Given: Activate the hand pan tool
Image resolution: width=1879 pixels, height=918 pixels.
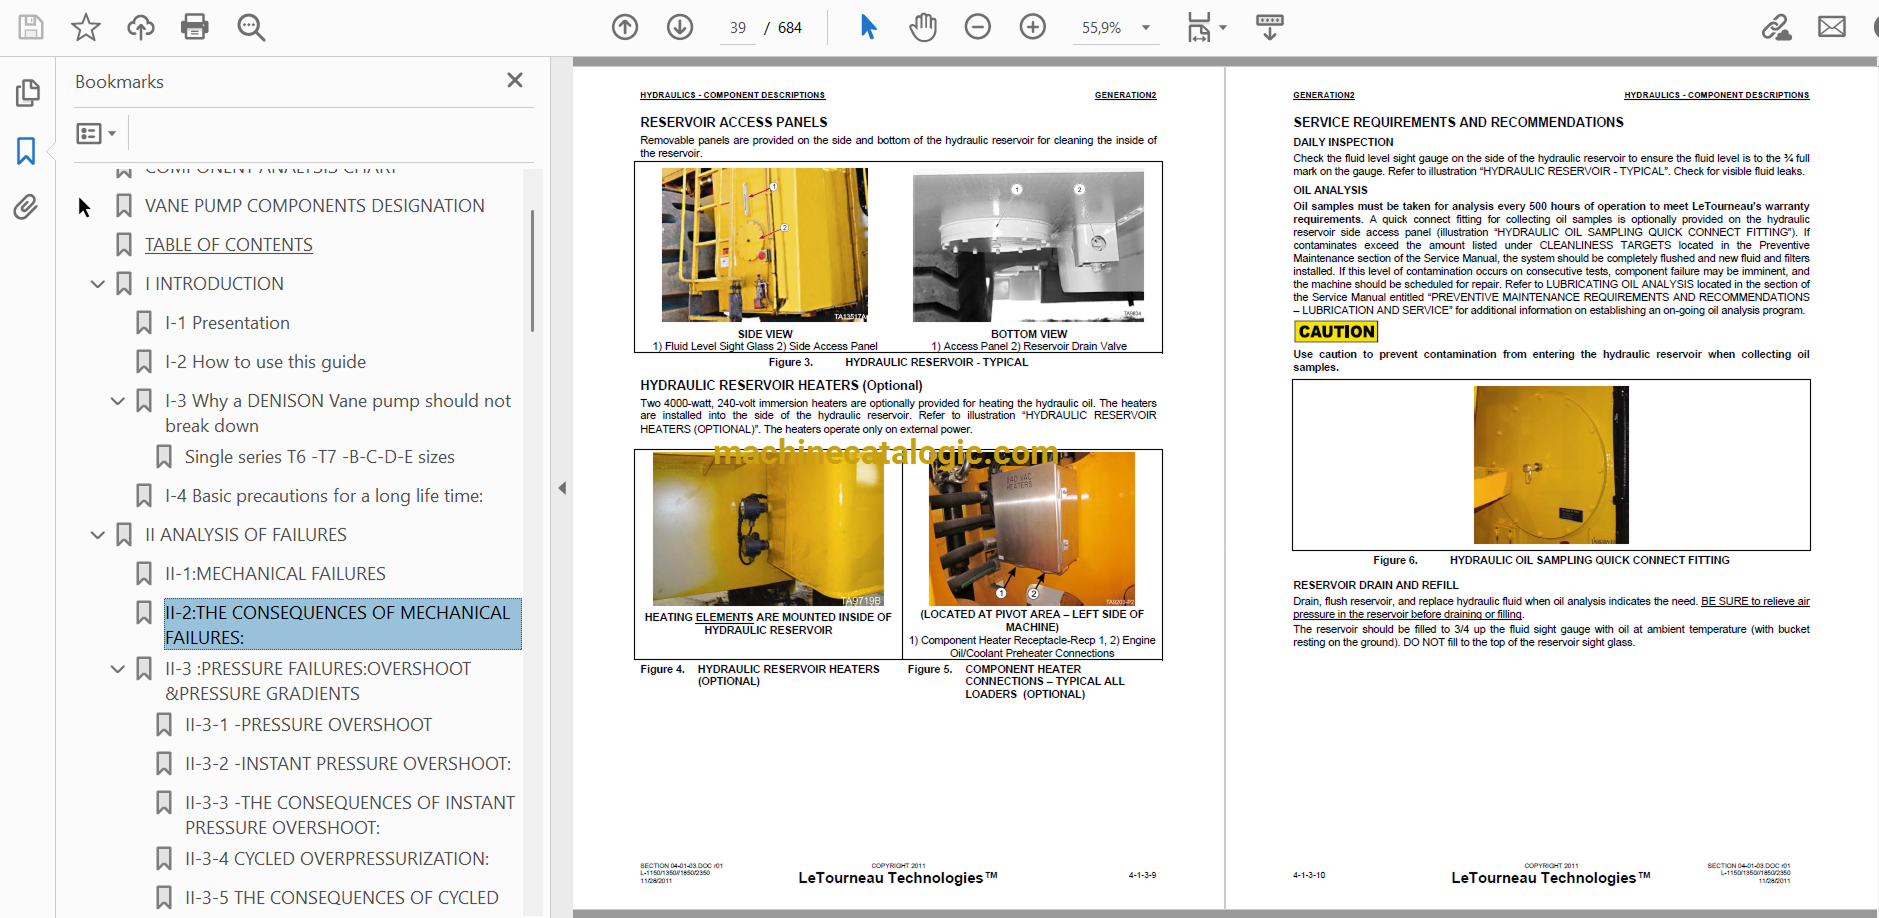Looking at the screenshot, I should click(x=923, y=27).
